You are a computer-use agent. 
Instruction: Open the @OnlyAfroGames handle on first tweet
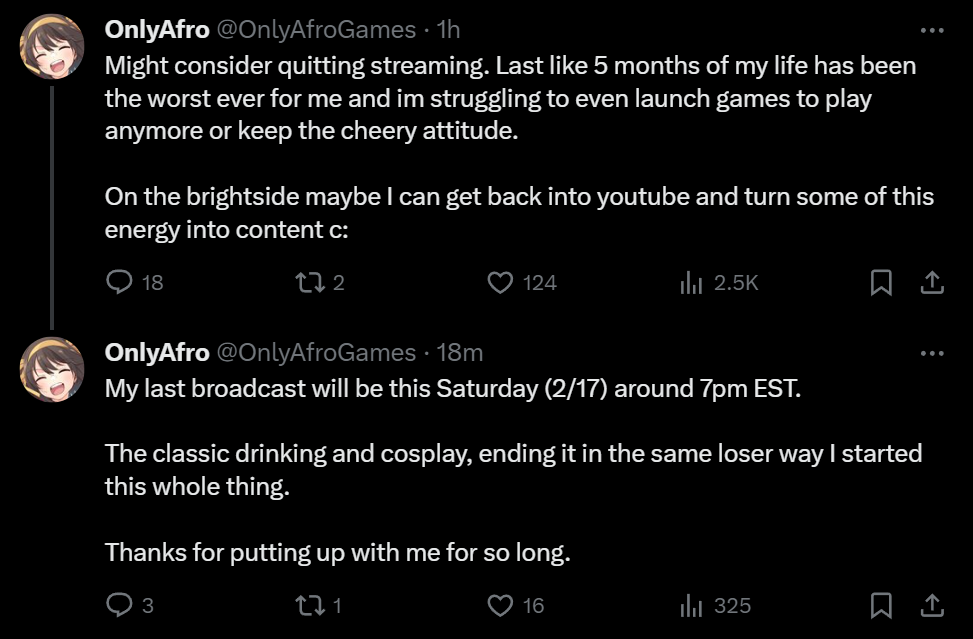[x=316, y=30]
